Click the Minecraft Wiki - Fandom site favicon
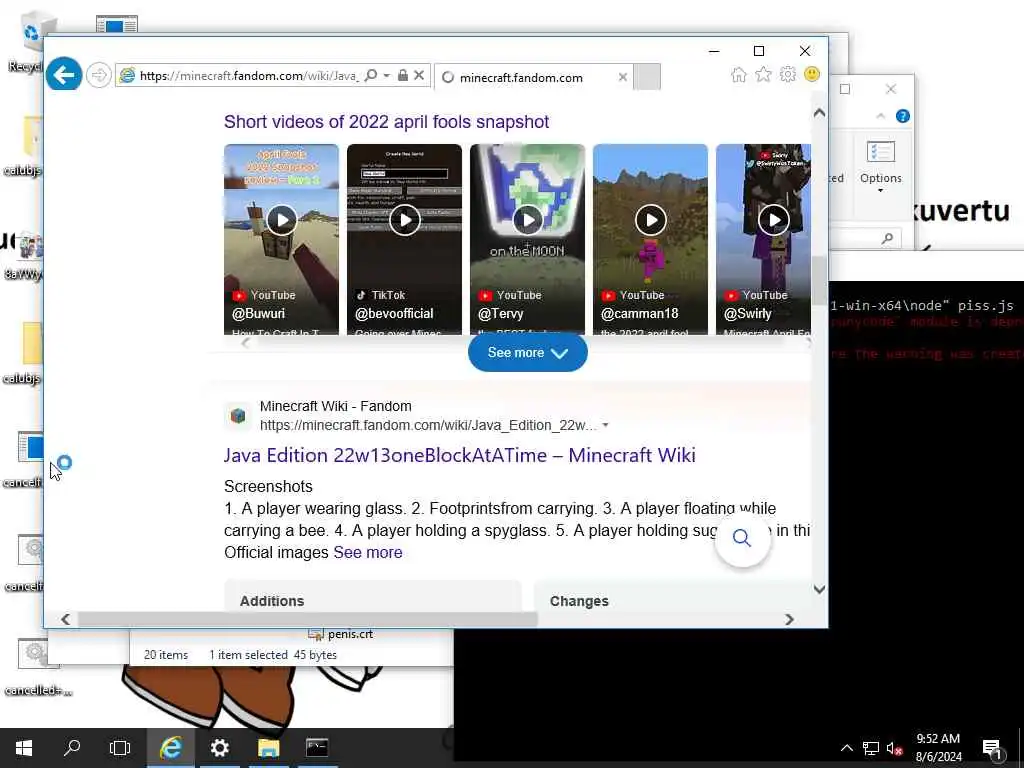Screen dimensions: 1024x768 pyautogui.click(x=238, y=415)
